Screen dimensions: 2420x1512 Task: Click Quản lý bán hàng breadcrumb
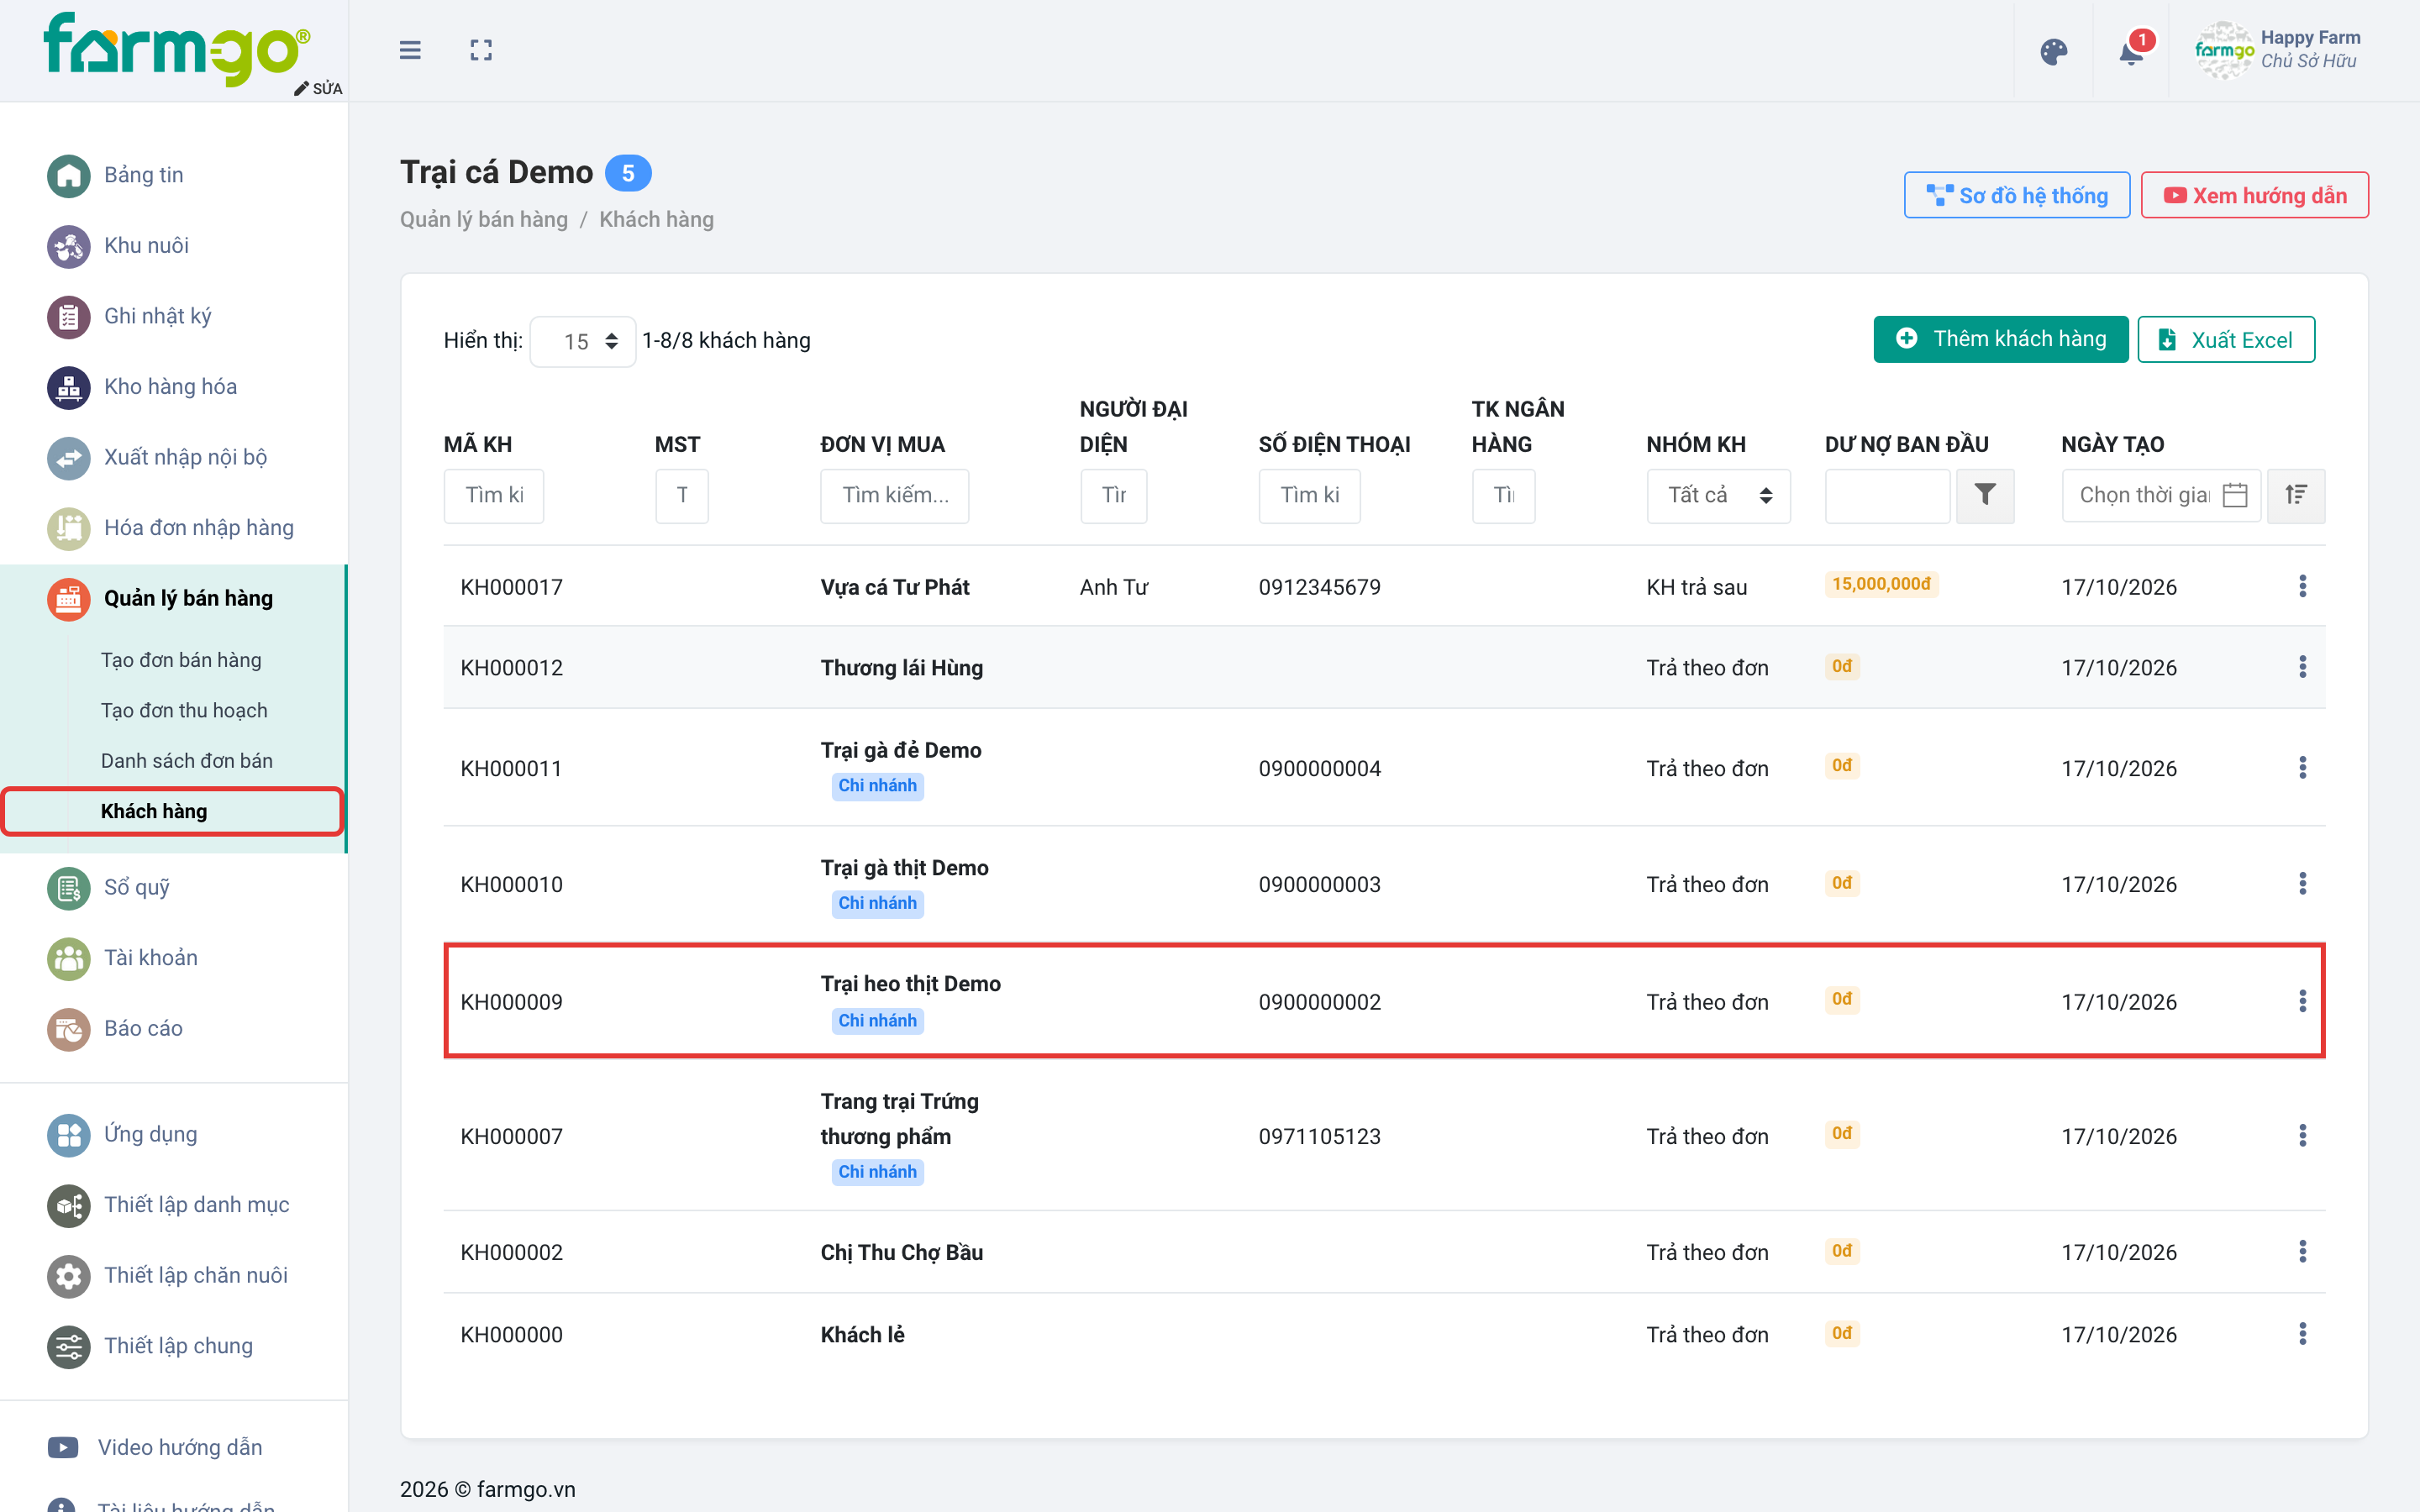[x=484, y=219]
